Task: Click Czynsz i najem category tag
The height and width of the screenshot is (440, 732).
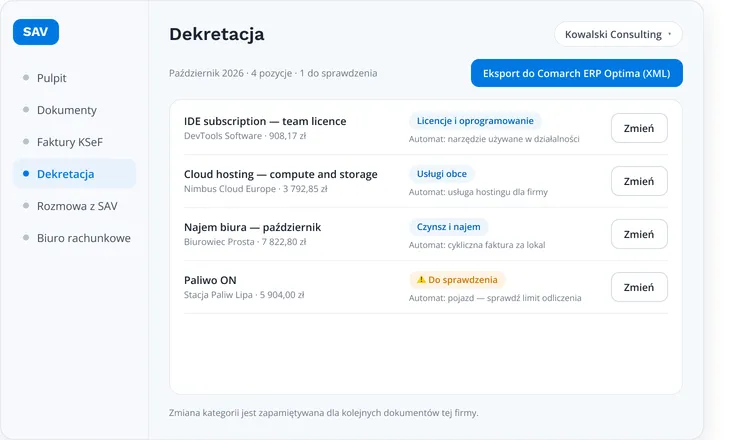Action: [449, 227]
